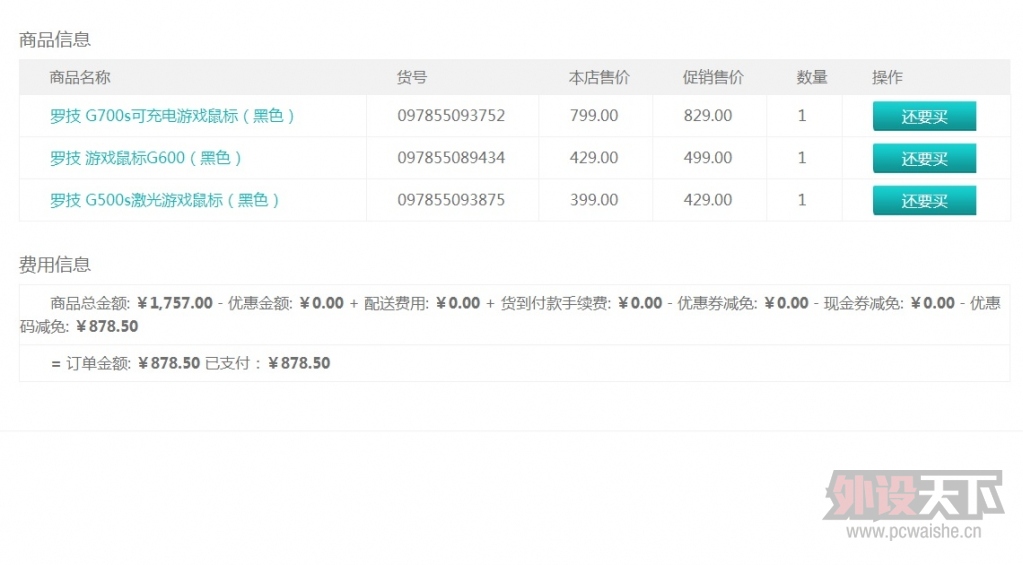Image resolution: width=1023 pixels, height=565 pixels.
Task: Click 还要买 for the G600 mouse
Action: coord(924,158)
